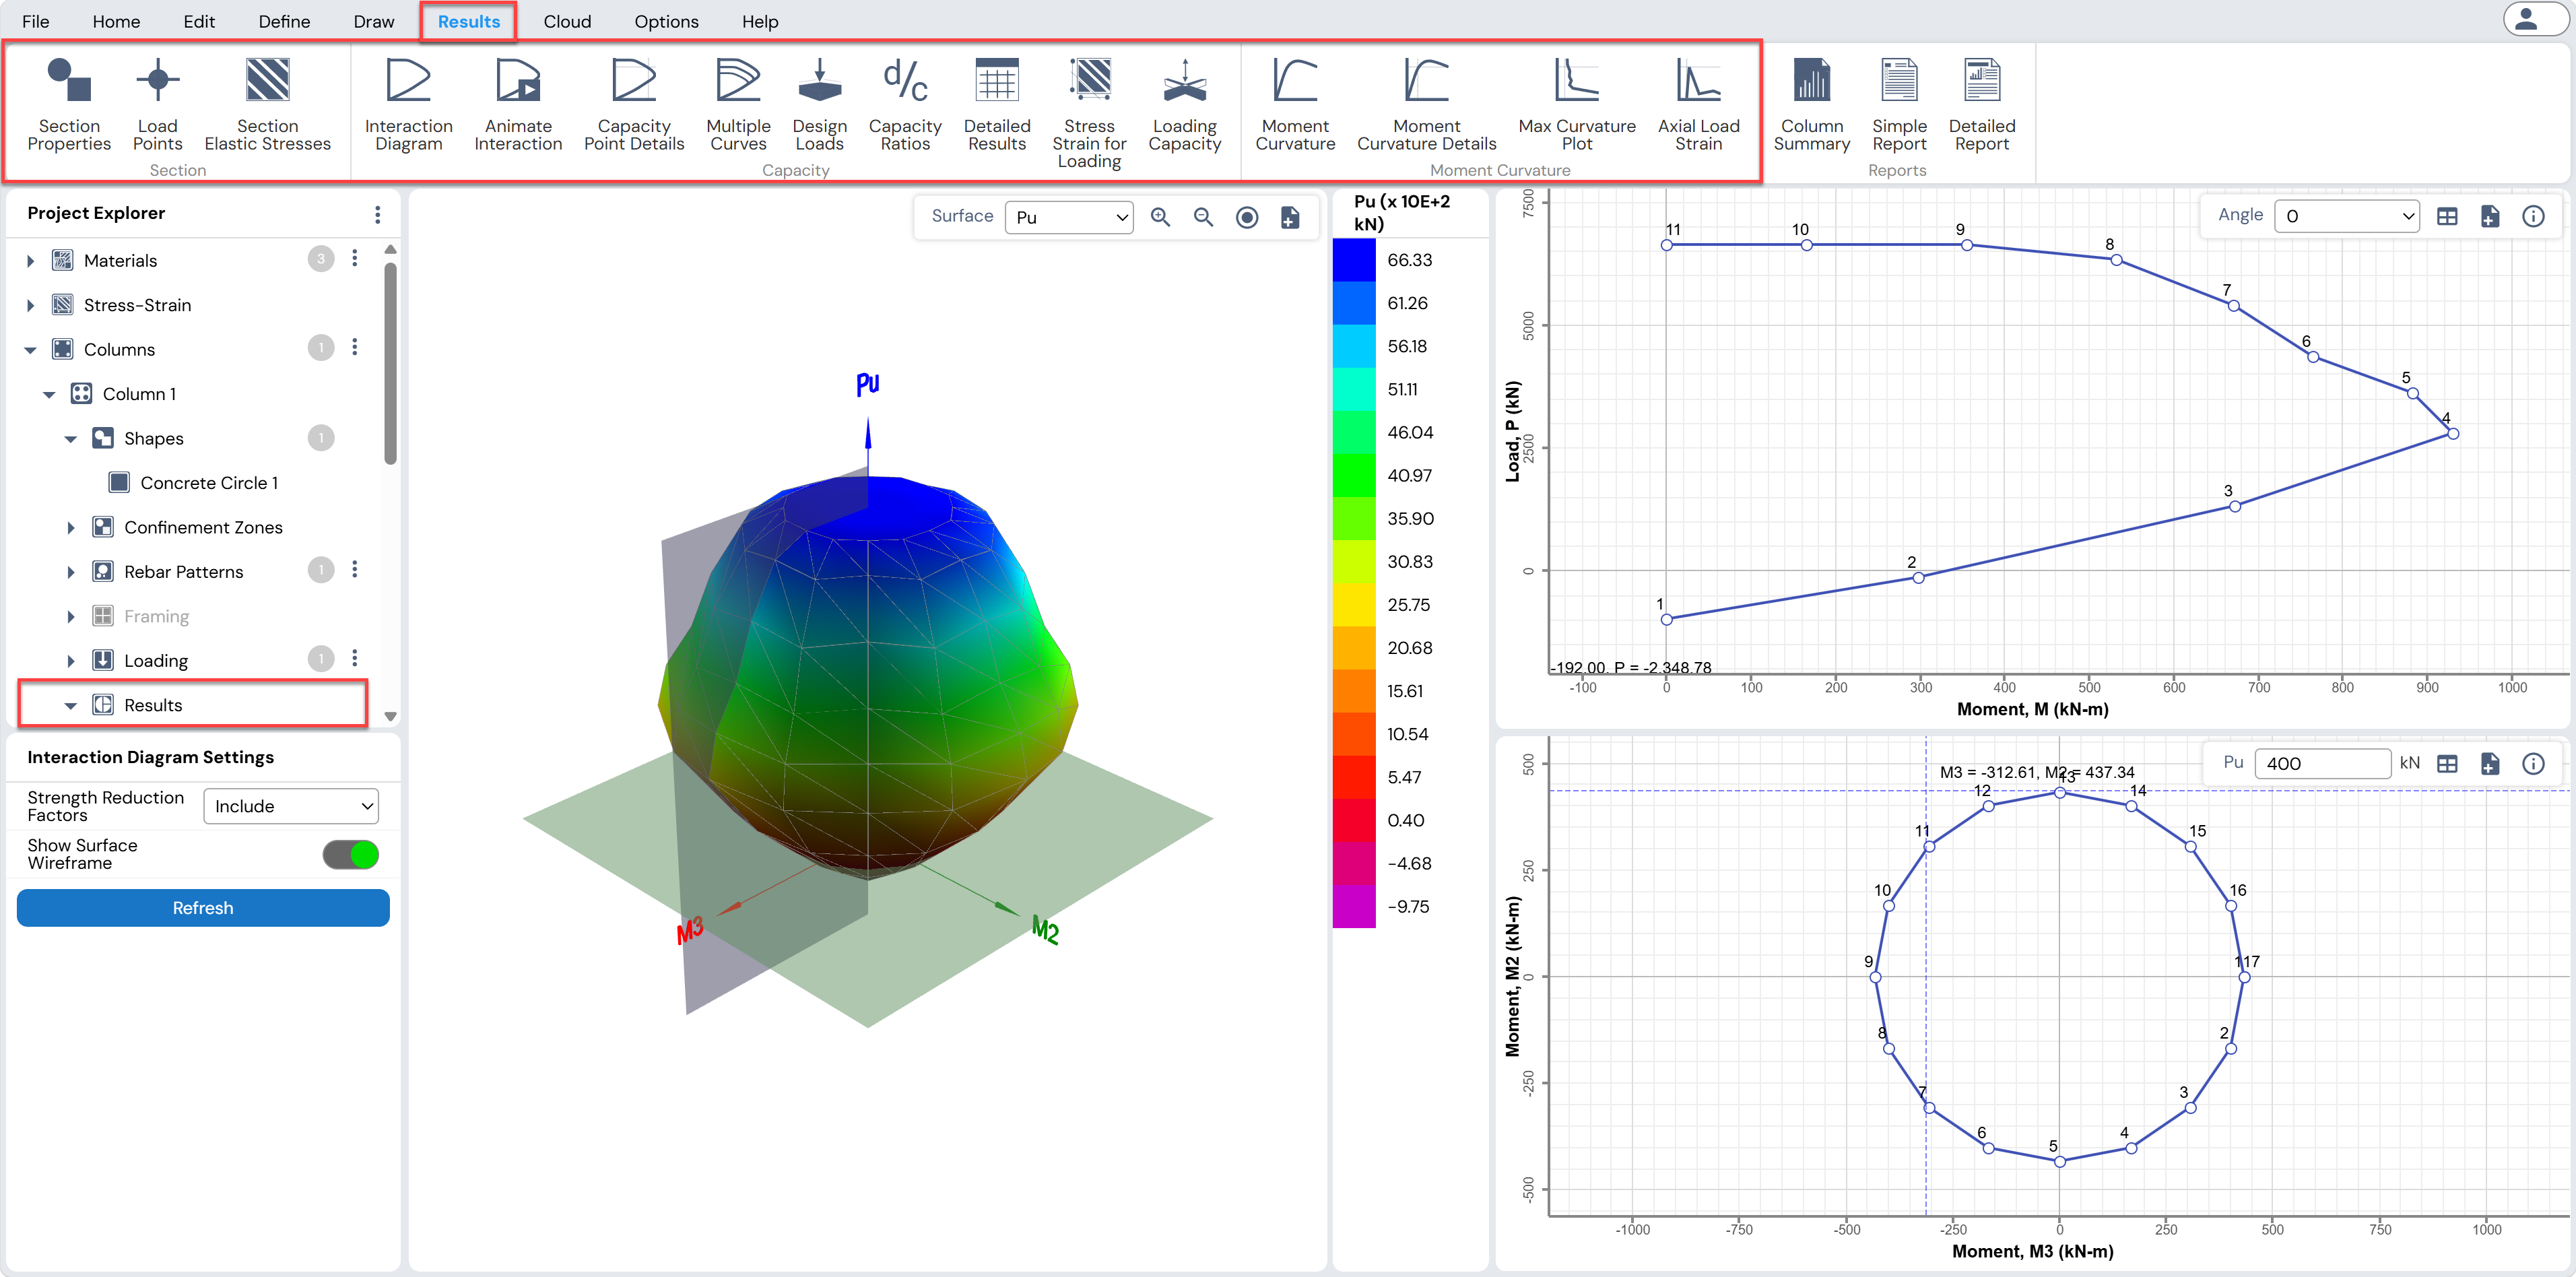Select the Load Points tool
The width and height of the screenshot is (2576, 1277).
click(157, 104)
